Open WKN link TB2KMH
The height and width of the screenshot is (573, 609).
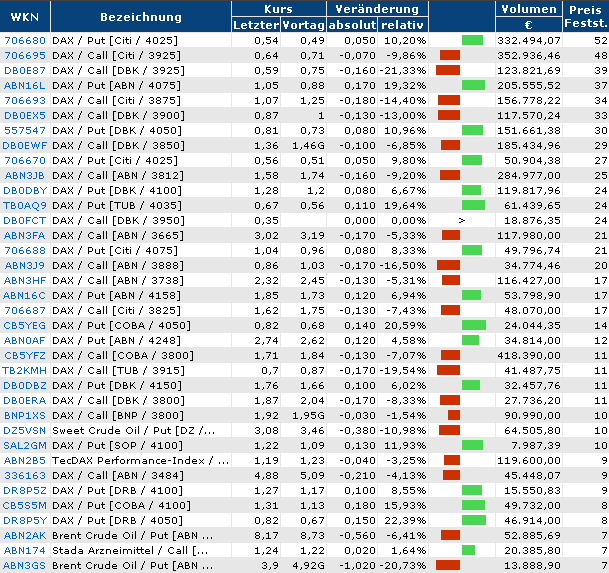pyautogui.click(x=25, y=371)
